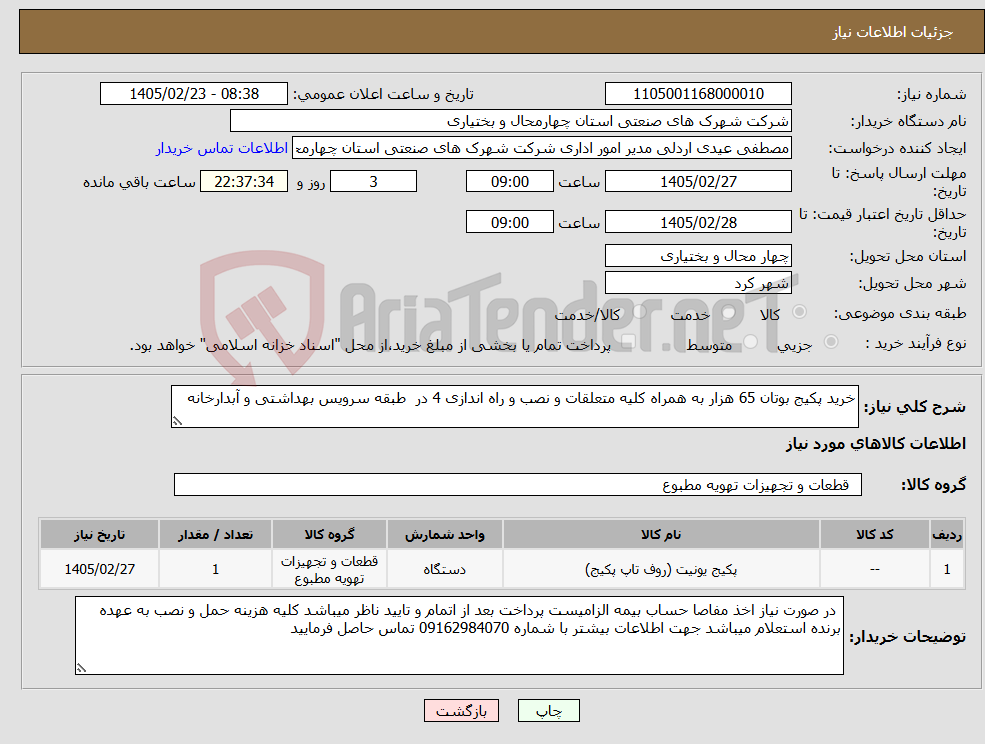Click the unit cell دستگاه
This screenshot has height=744, width=985.
(444, 569)
